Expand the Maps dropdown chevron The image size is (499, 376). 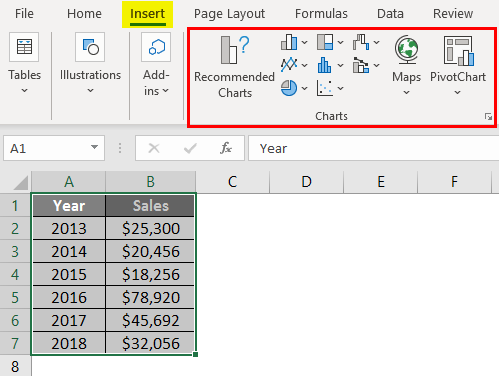(406, 92)
